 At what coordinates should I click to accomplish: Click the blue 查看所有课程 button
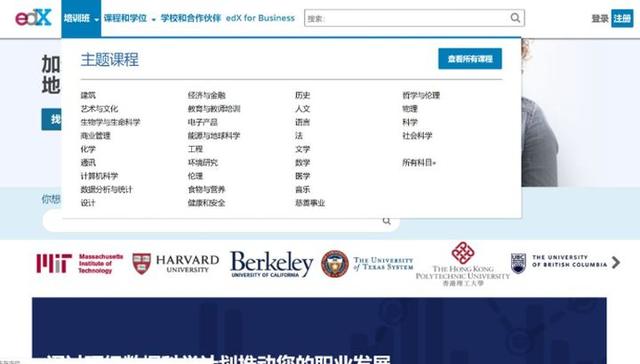coord(470,59)
